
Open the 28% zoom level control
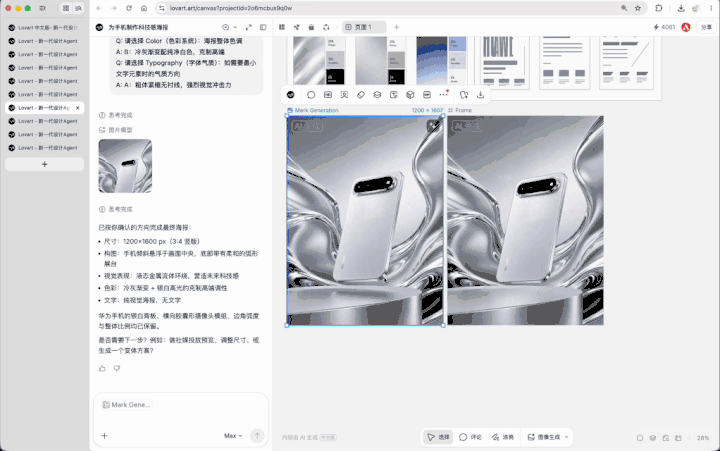point(703,438)
